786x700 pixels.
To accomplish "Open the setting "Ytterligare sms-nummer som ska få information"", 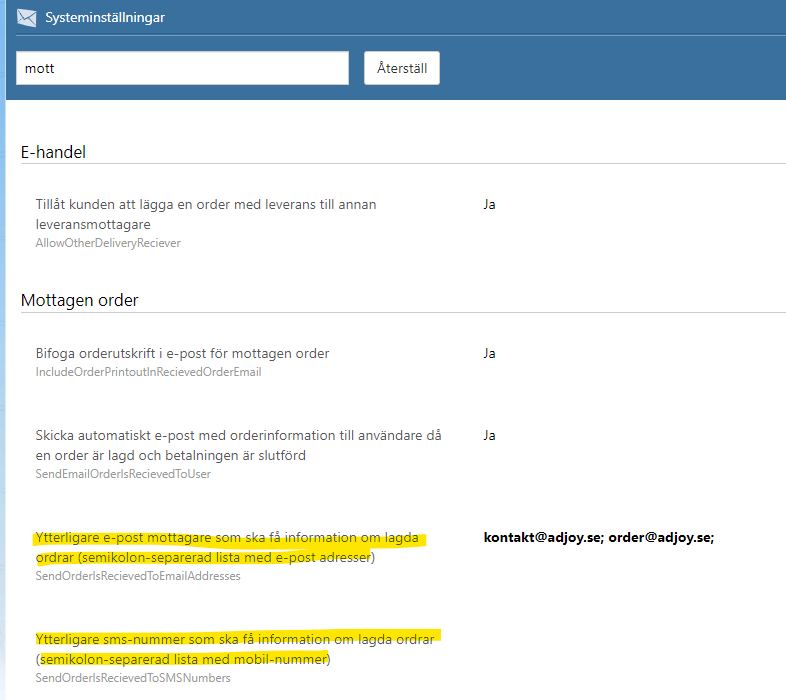I will [x=235, y=649].
